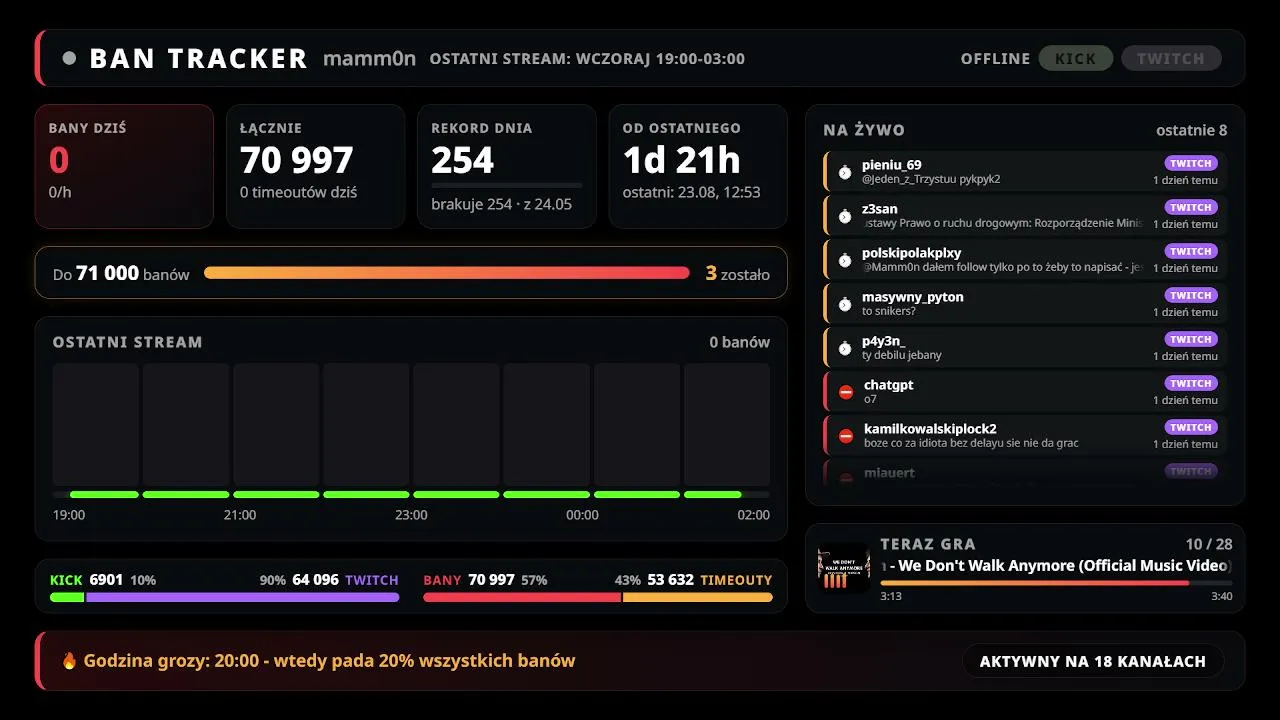Viewport: 1280px width, 720px height.
Task: Click the TWITCH badge on chatgpt row
Action: [x=1191, y=383]
